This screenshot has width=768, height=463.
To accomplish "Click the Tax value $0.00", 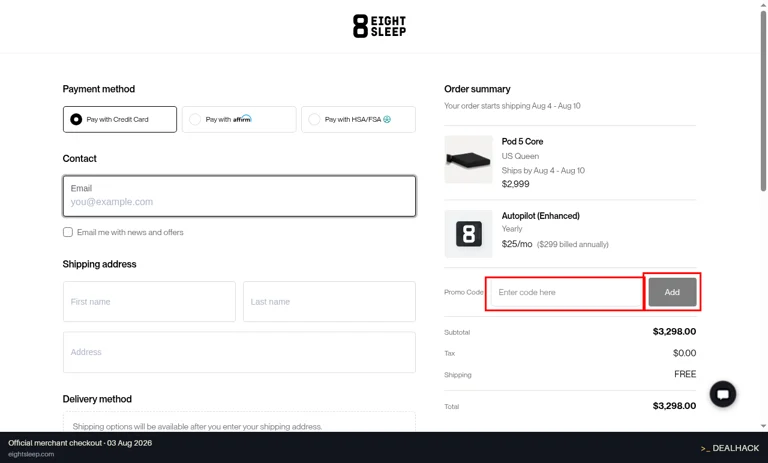I will (684, 353).
